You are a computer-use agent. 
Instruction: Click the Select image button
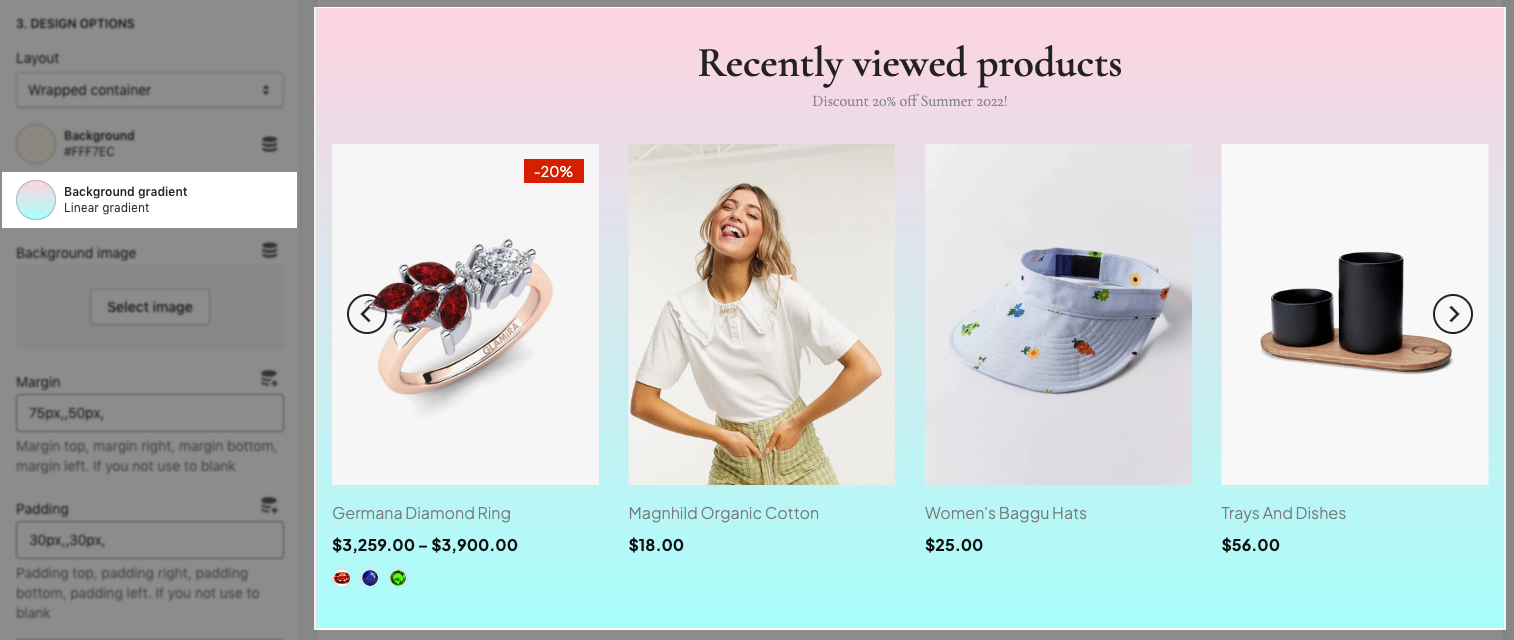[x=150, y=307]
